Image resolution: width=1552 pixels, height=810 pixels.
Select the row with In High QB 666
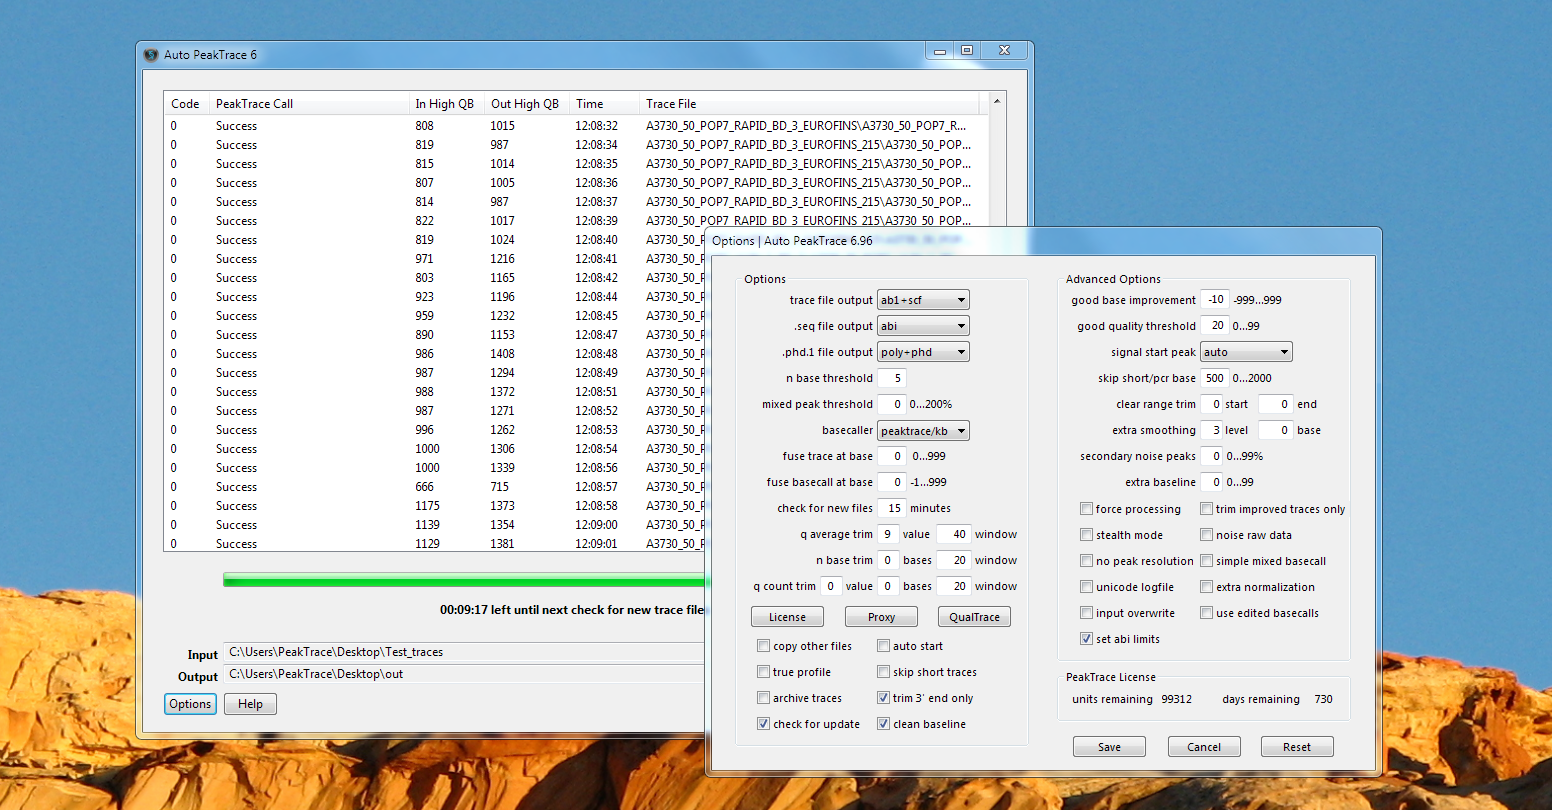coord(435,487)
